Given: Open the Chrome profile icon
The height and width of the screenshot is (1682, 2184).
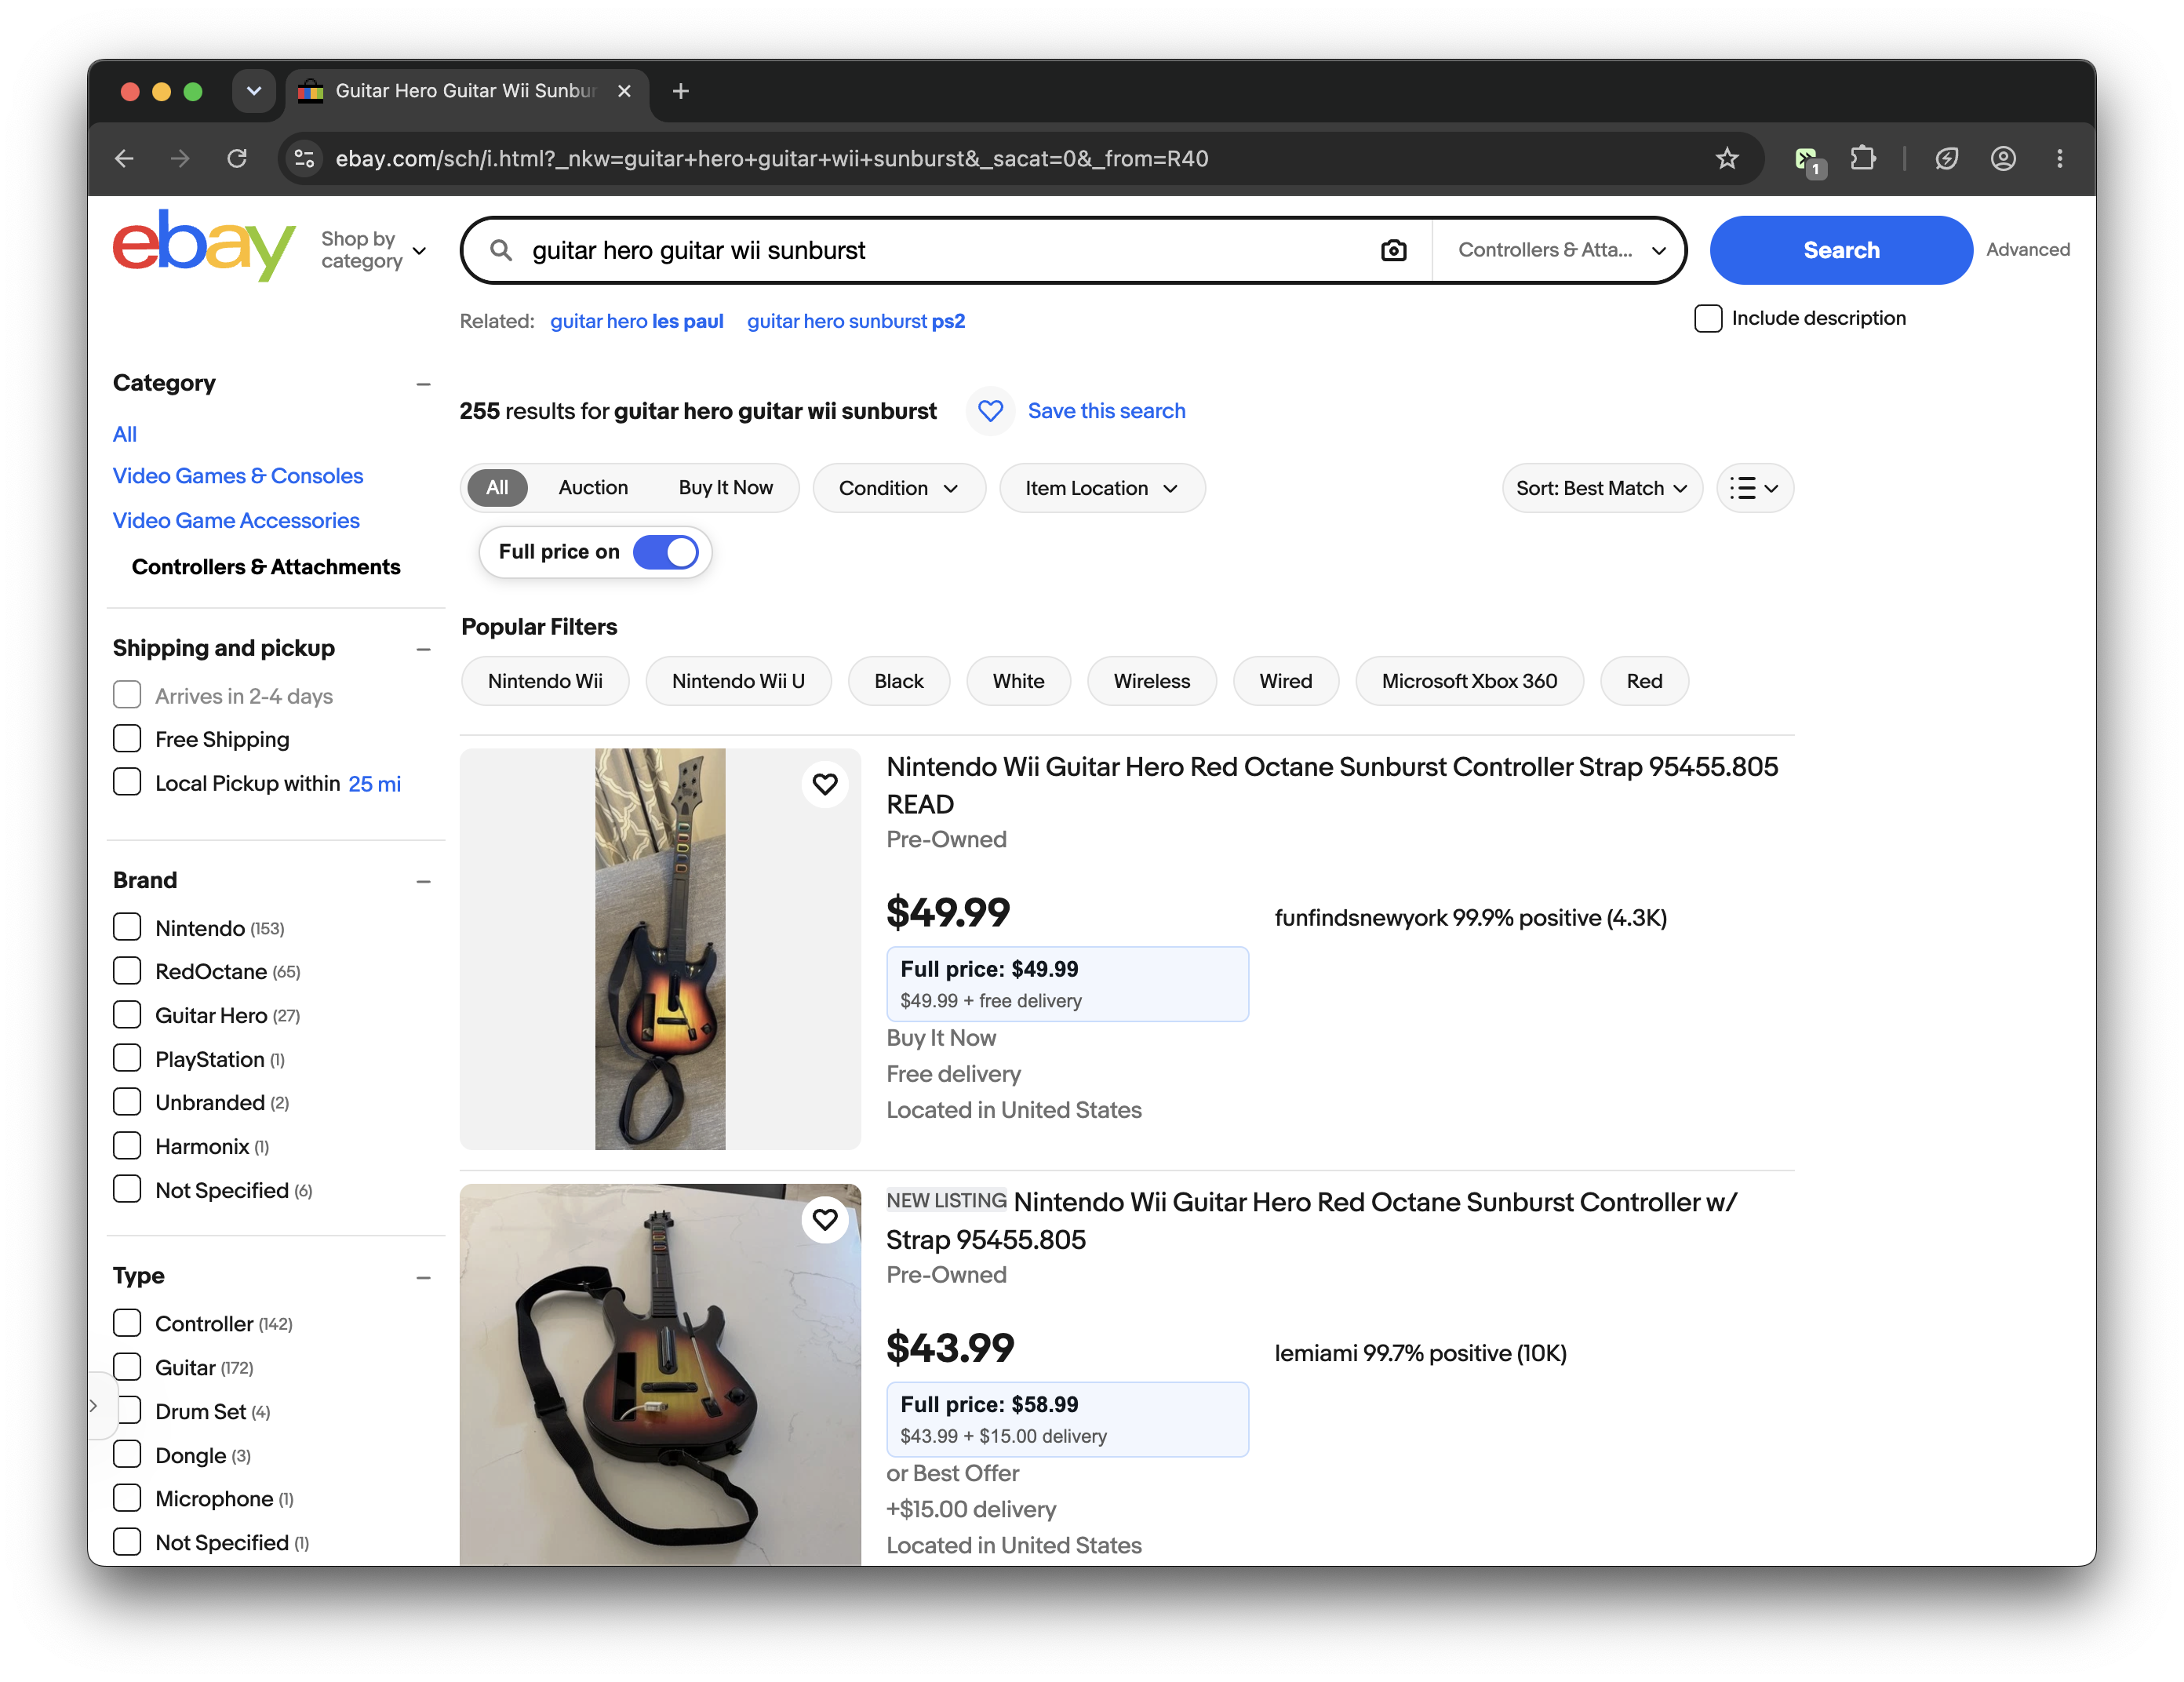Looking at the screenshot, I should click(2003, 158).
